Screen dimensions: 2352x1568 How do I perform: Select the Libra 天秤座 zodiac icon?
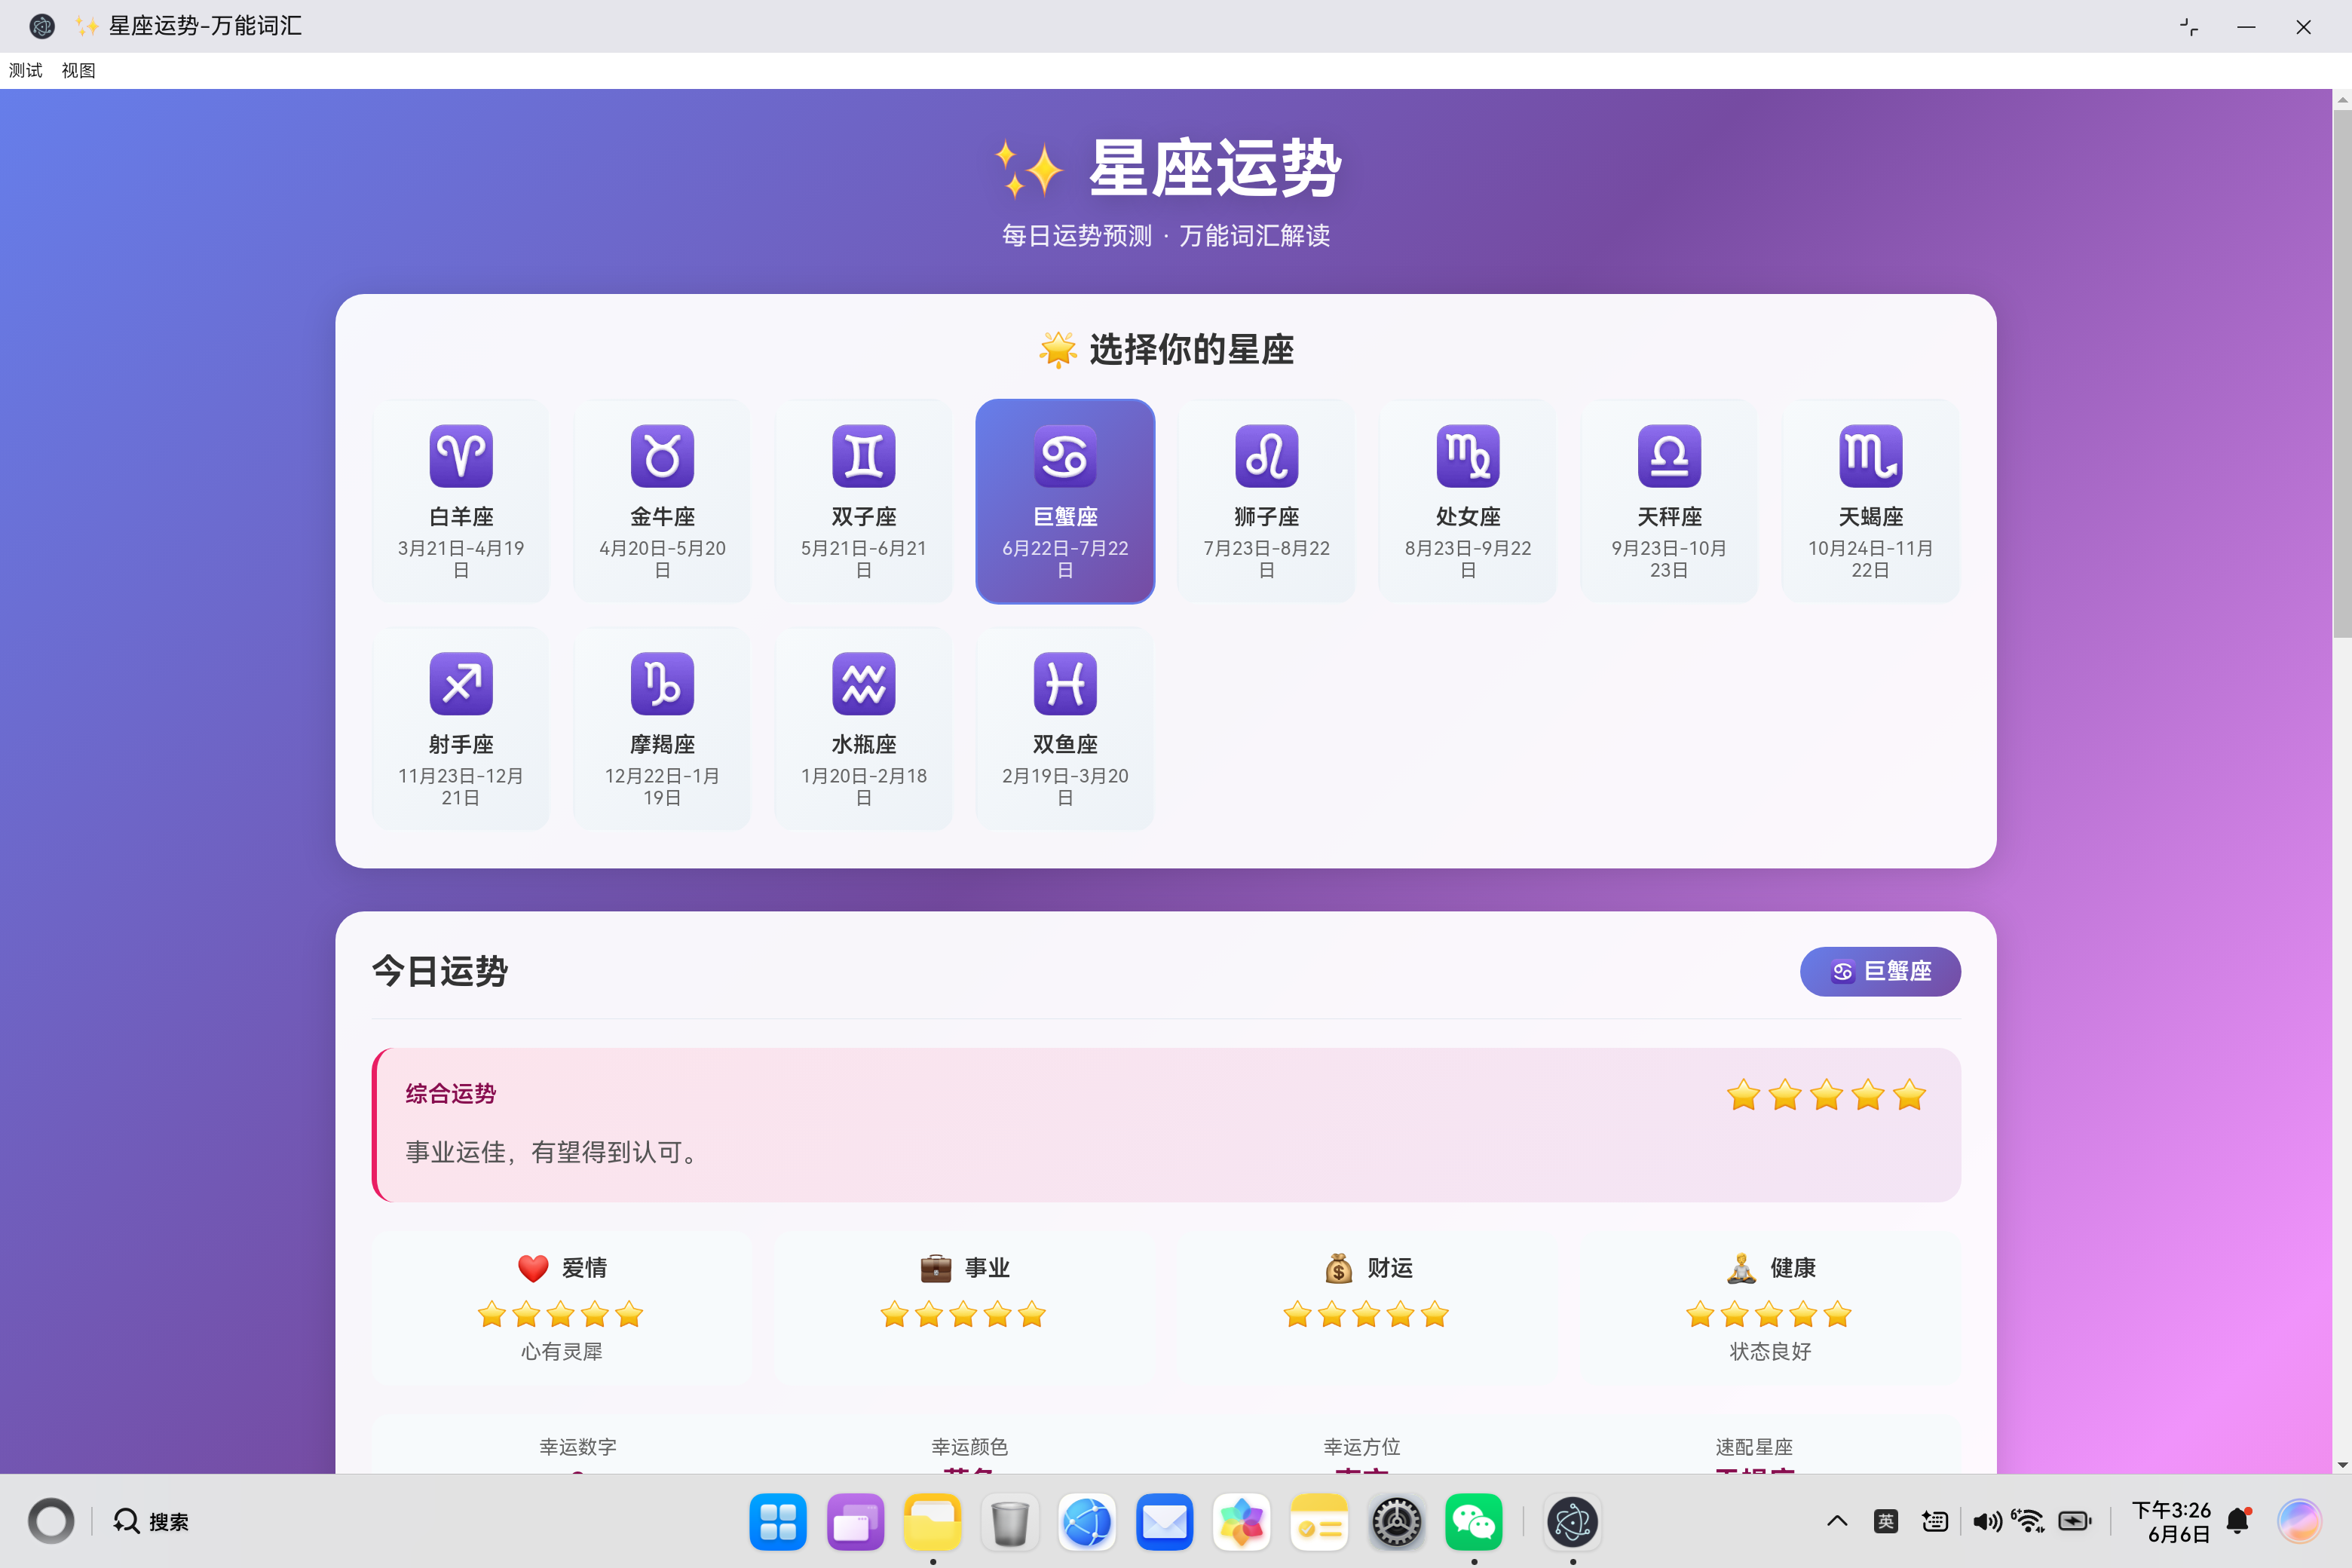pos(1669,456)
